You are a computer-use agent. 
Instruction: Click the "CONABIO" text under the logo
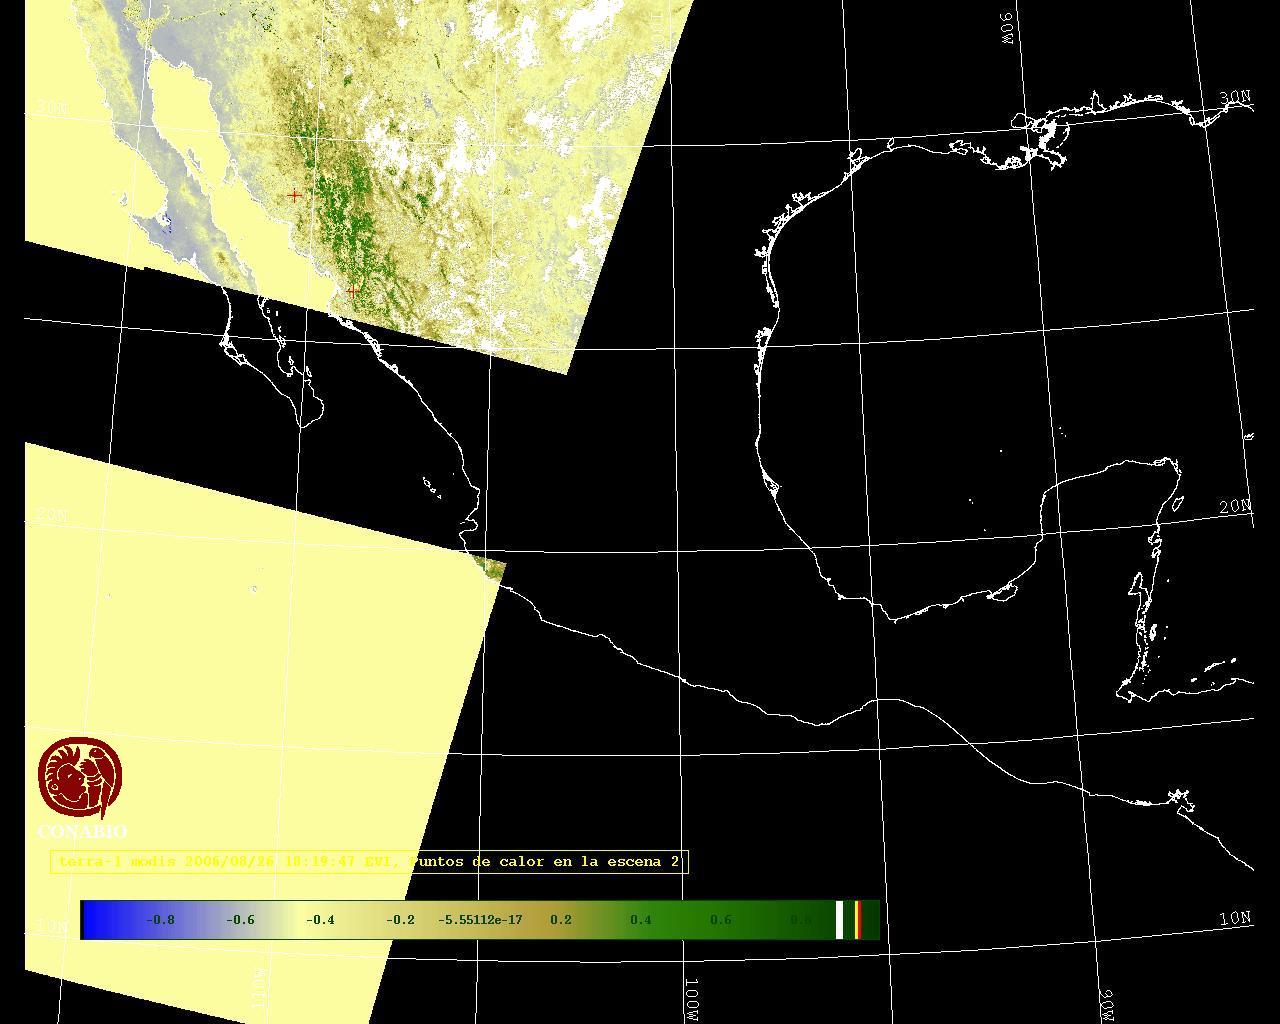coord(82,832)
